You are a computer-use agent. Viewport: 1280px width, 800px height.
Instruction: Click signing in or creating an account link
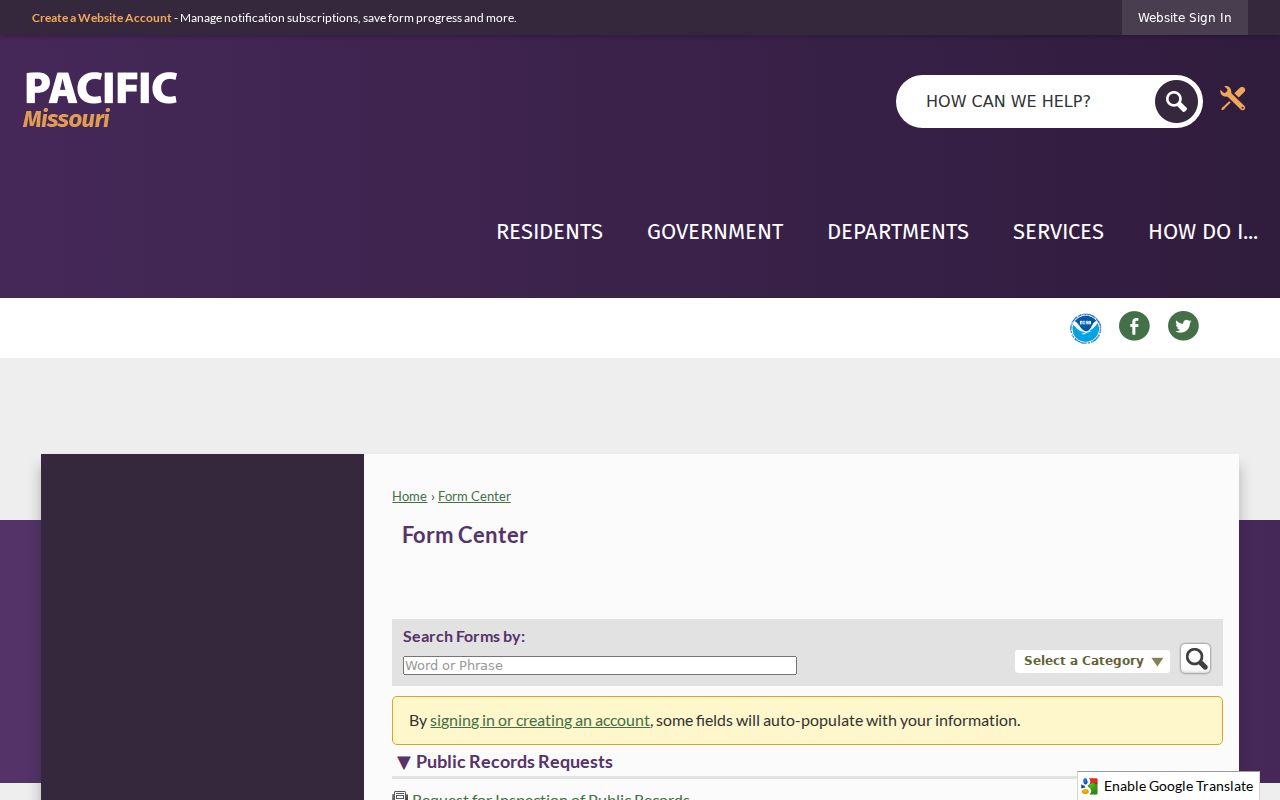coord(540,720)
